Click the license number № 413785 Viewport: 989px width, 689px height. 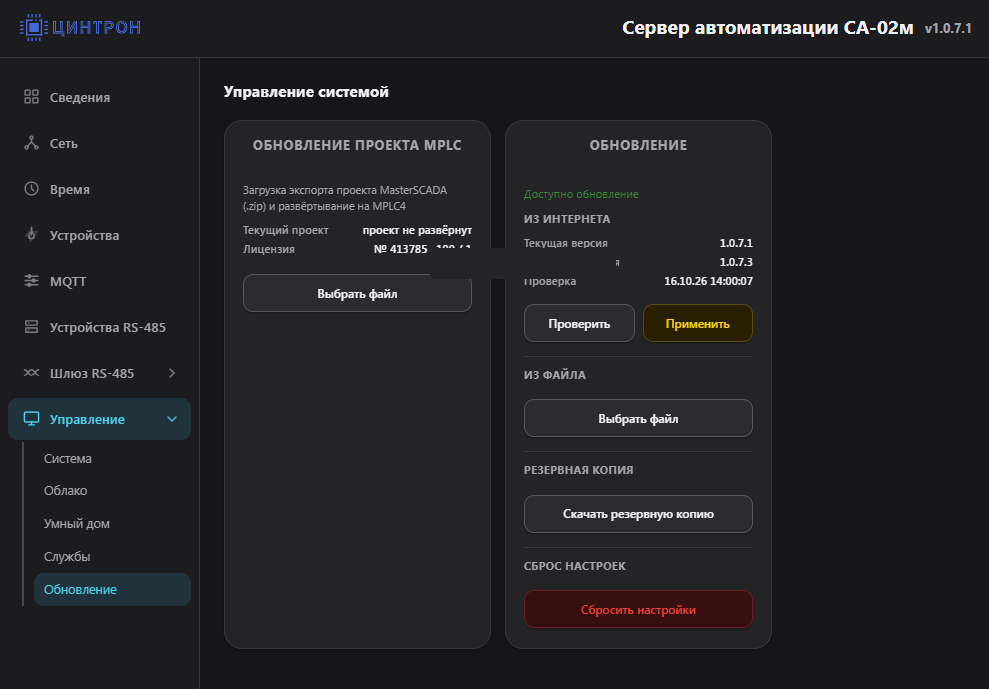pos(401,249)
